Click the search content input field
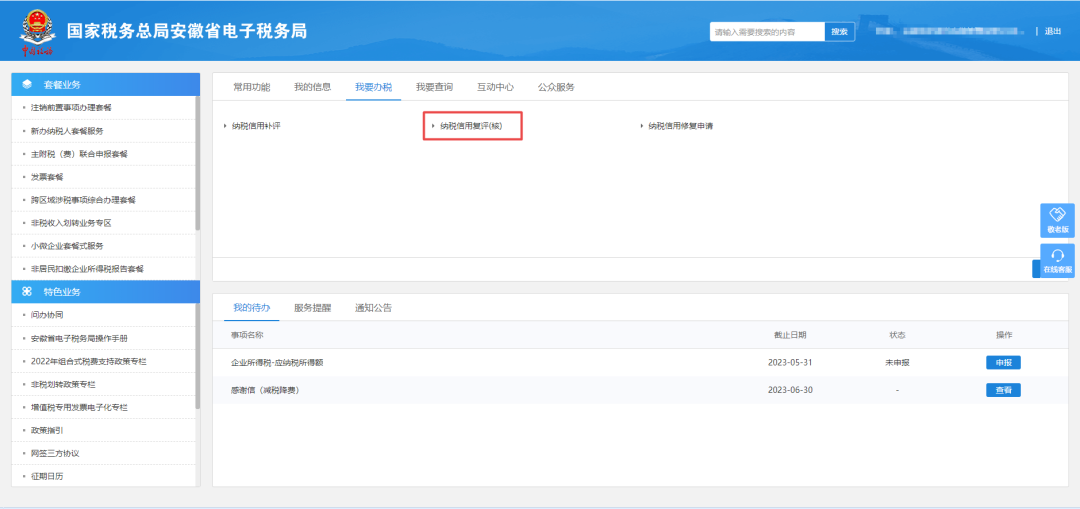 pyautogui.click(x=767, y=32)
